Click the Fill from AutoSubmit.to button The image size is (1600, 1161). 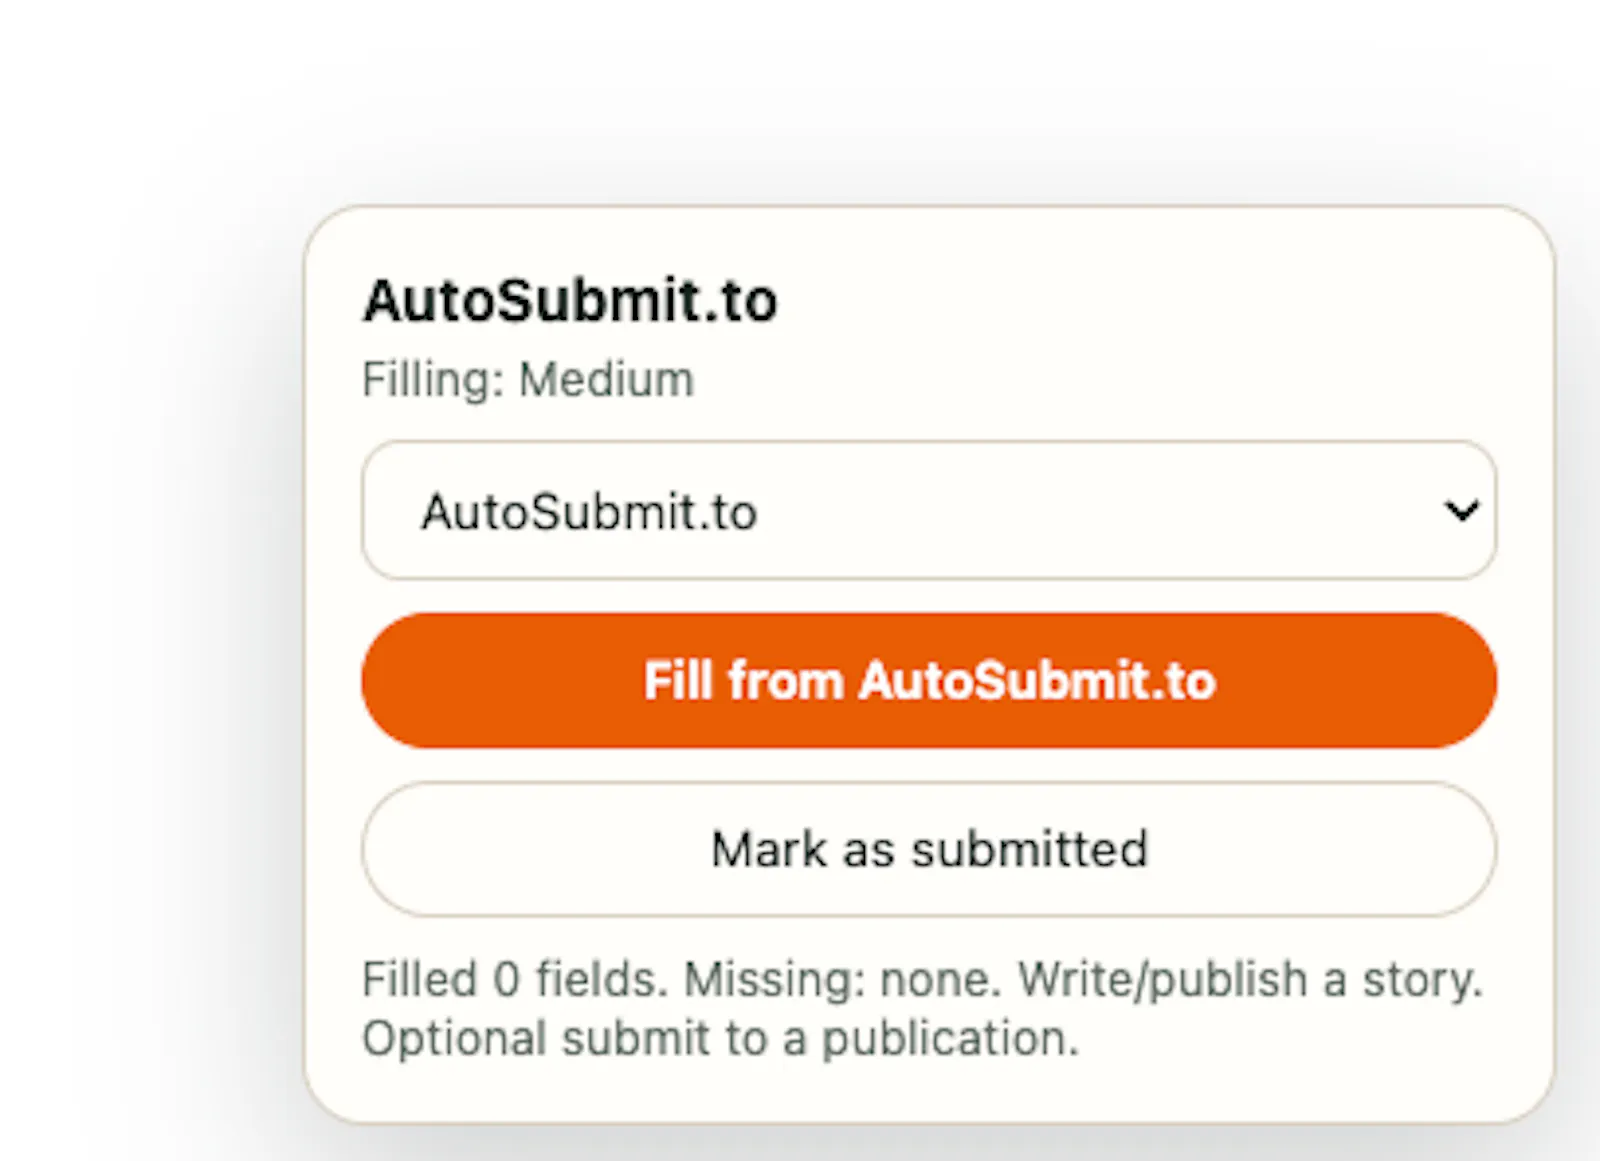pyautogui.click(x=929, y=680)
